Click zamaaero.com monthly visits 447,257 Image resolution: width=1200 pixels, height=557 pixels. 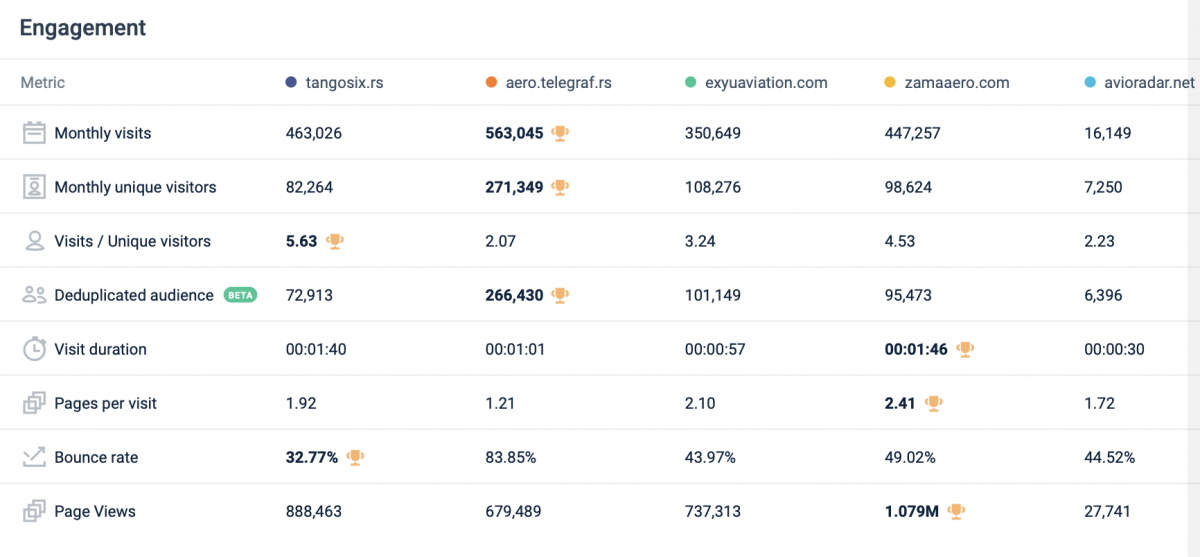tap(913, 133)
